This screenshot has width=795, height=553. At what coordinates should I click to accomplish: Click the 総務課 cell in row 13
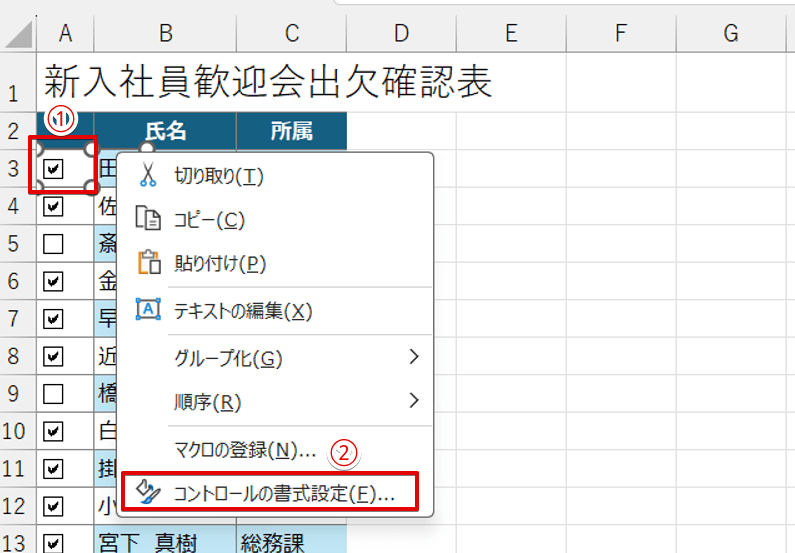(x=292, y=540)
